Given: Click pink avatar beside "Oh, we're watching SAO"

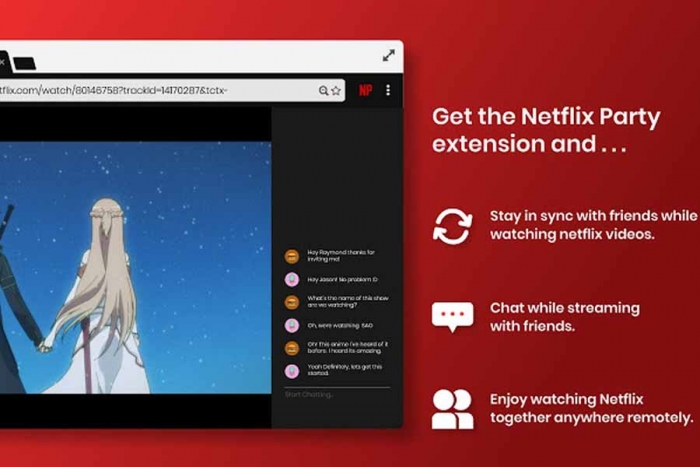Looking at the screenshot, I should (292, 325).
